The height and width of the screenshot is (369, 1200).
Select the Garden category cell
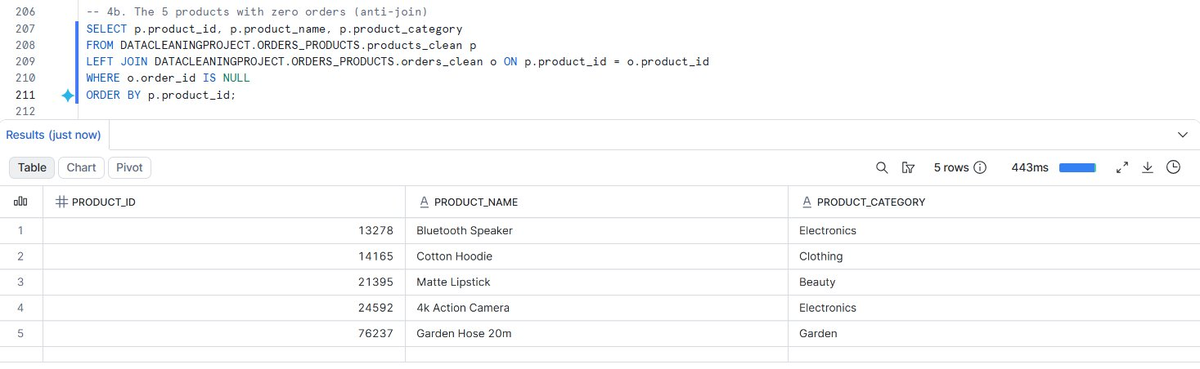[994, 334]
